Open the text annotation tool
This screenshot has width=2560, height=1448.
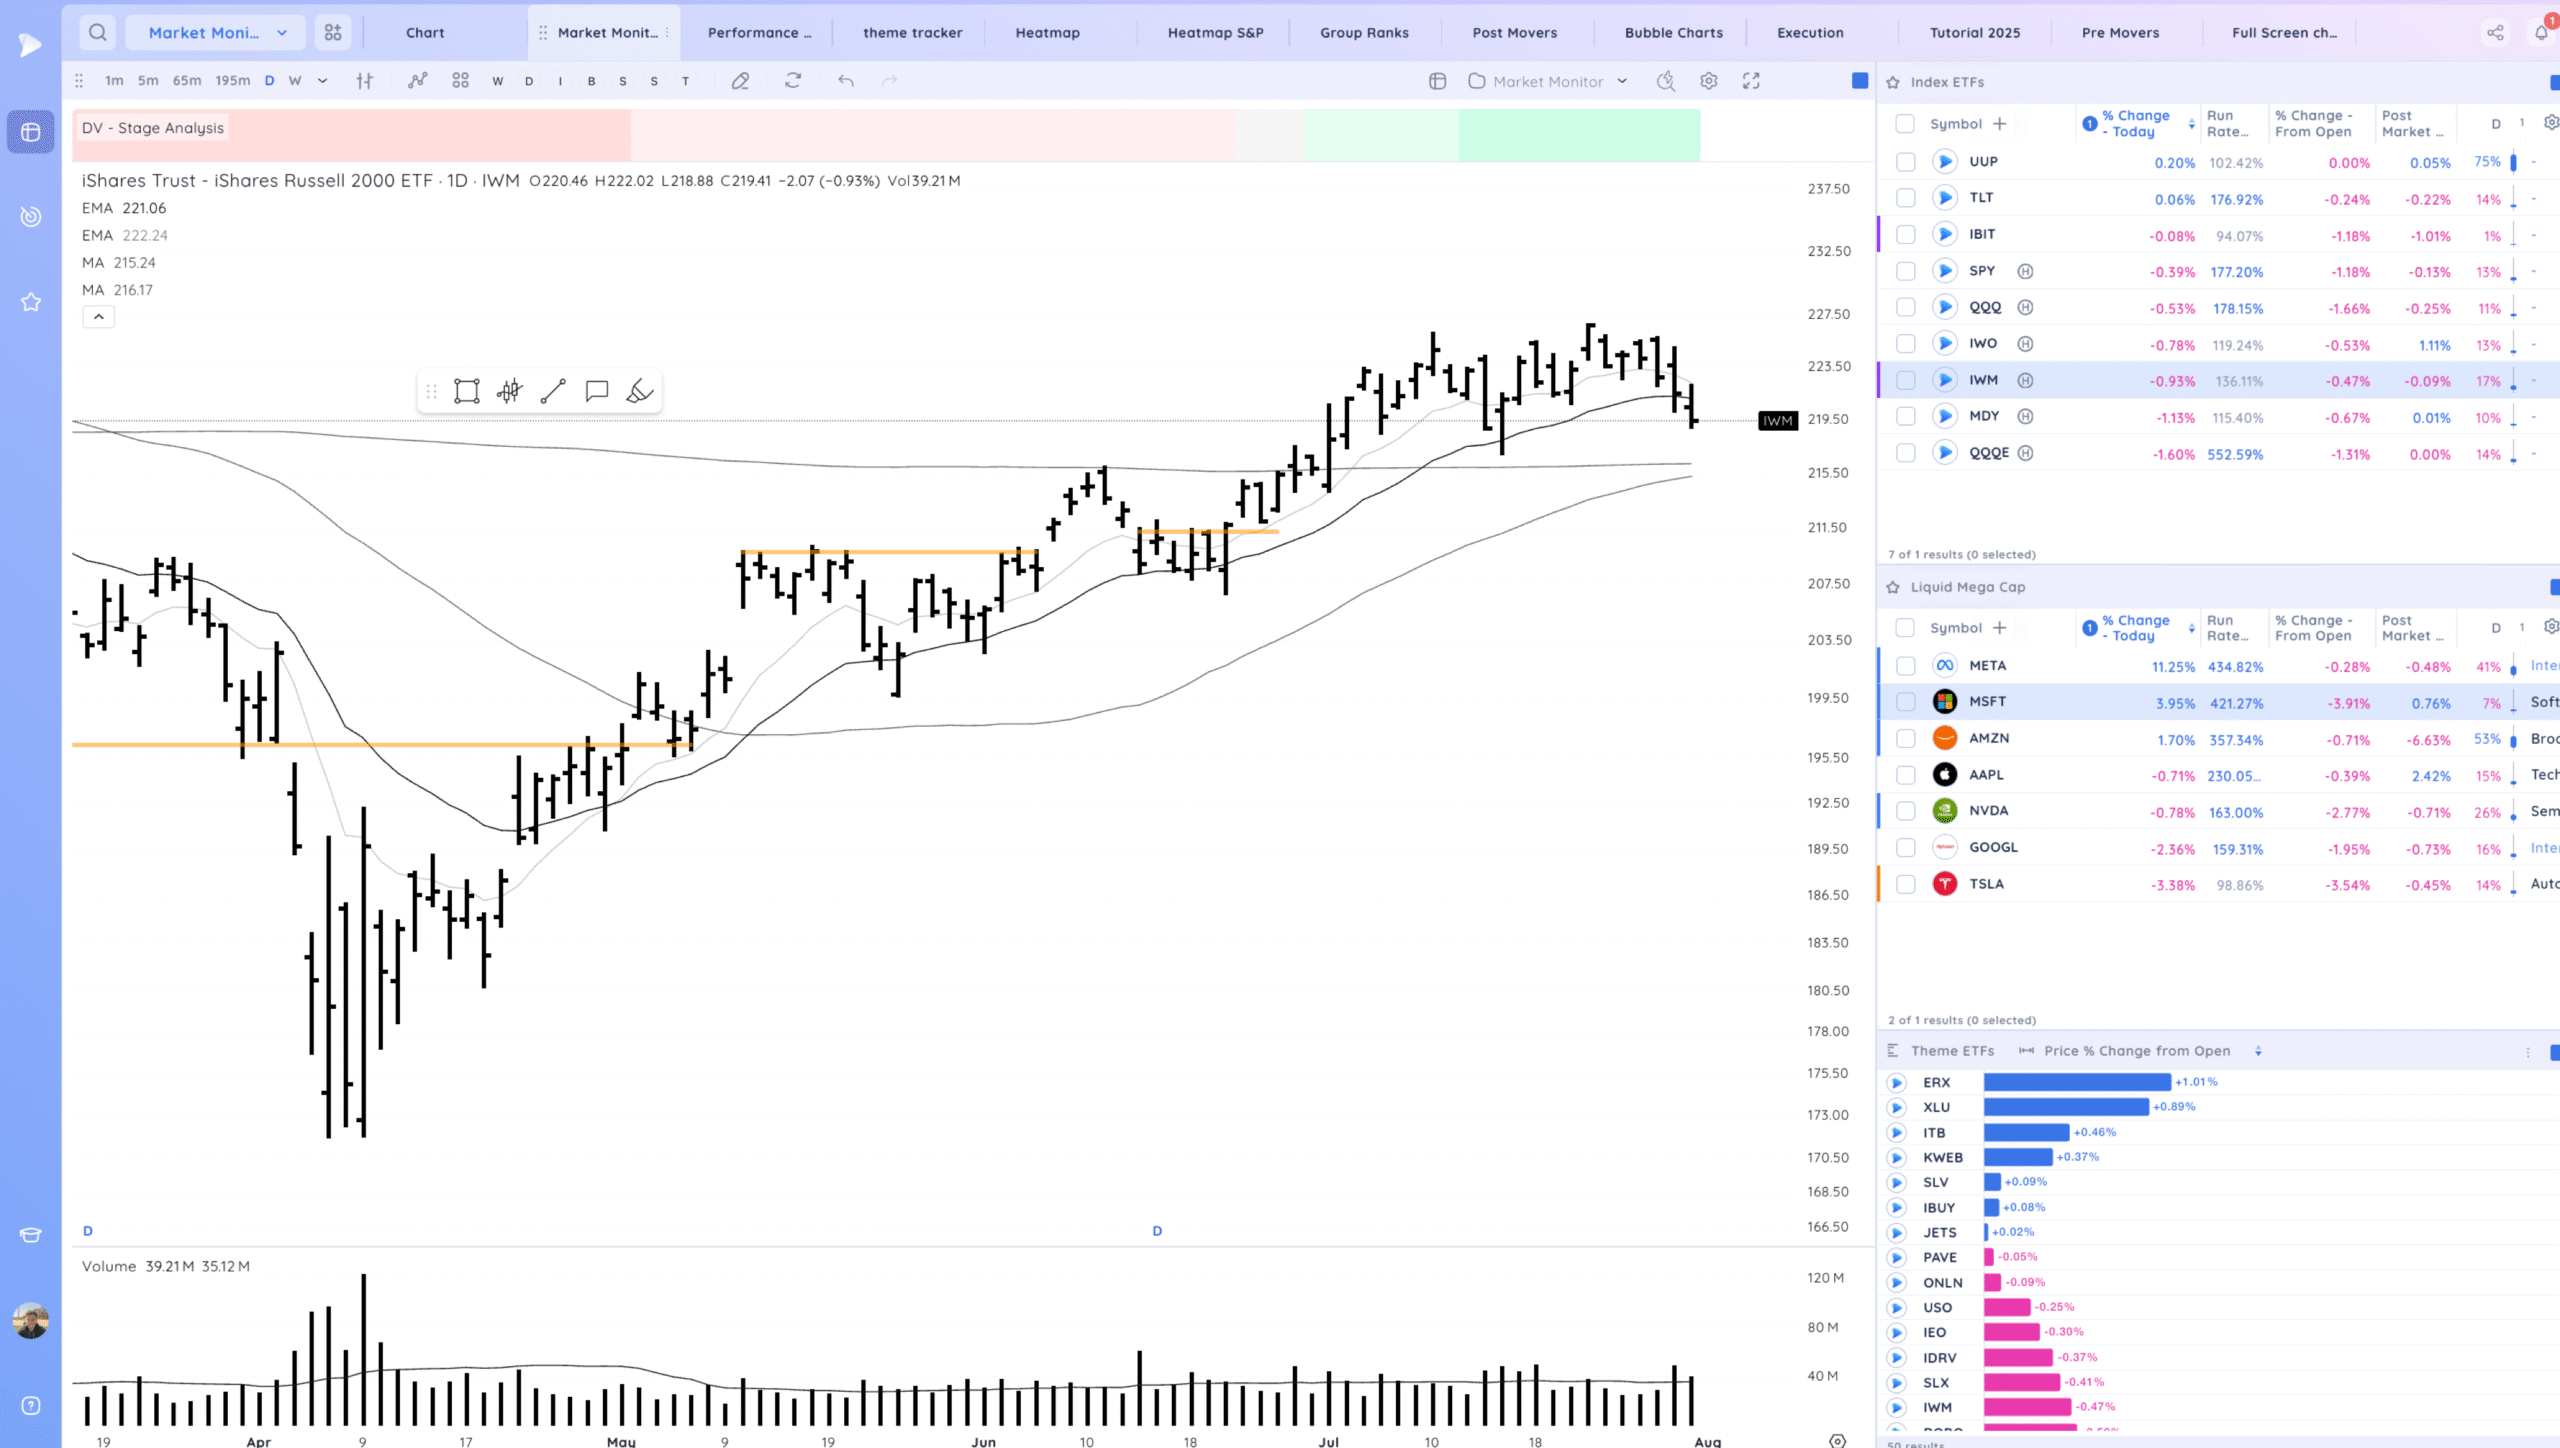pyautogui.click(x=596, y=391)
